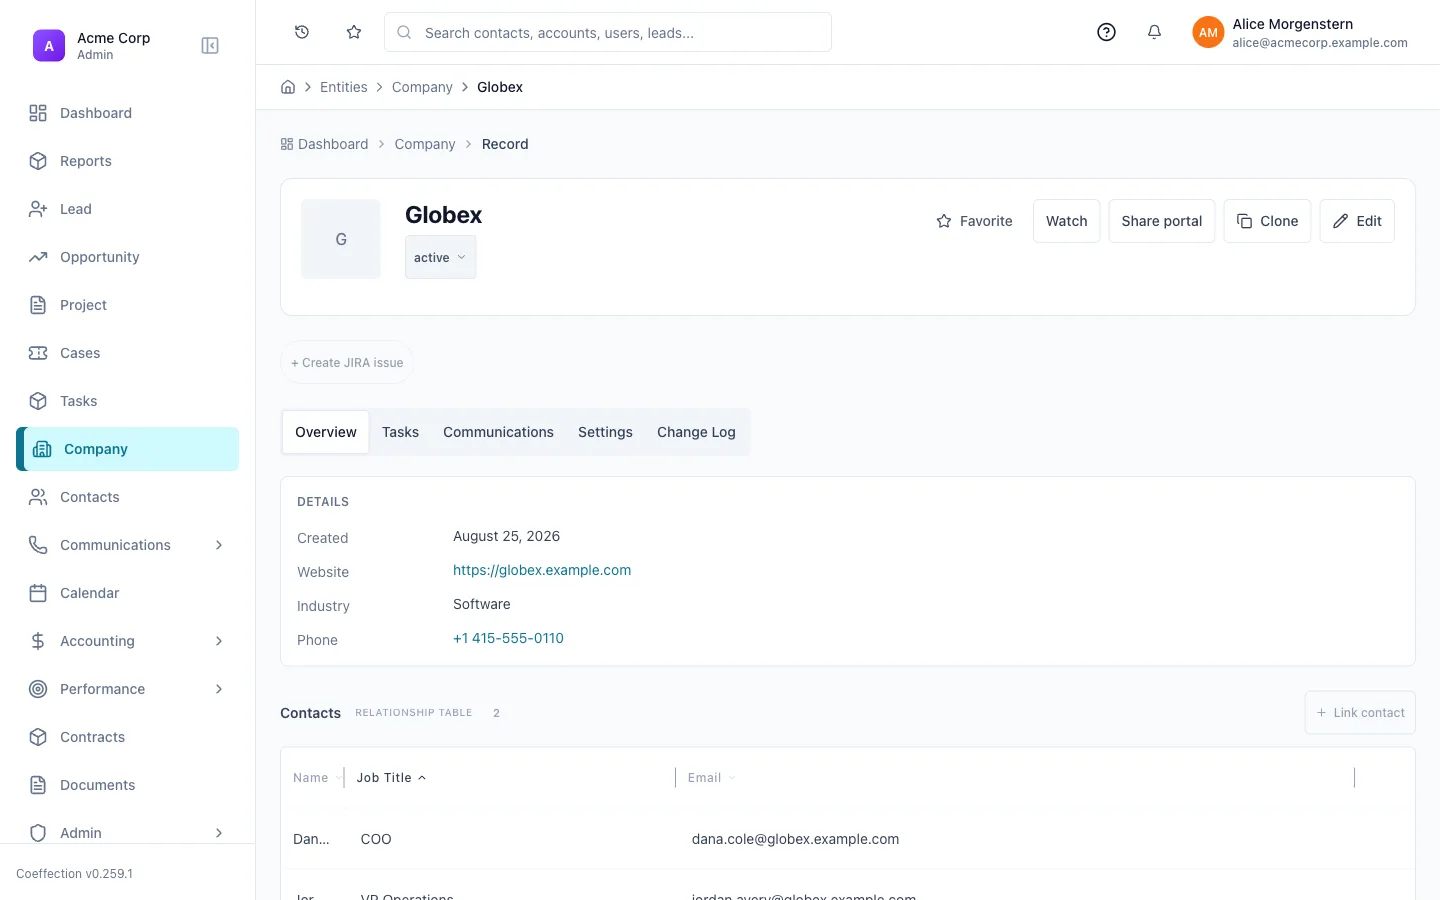Click Company in record breadcrumb
Screen dimensions: 1440x900
coord(425,144)
